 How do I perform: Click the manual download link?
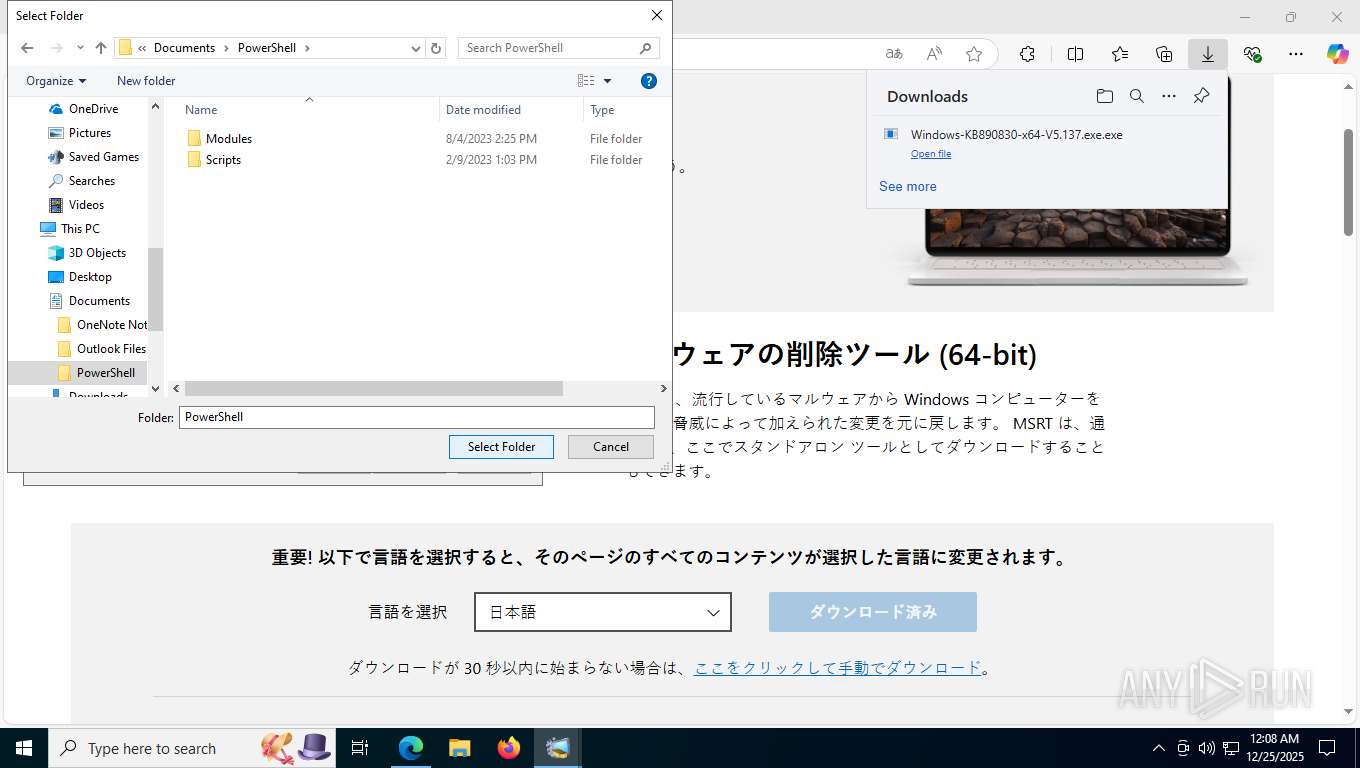(x=838, y=668)
